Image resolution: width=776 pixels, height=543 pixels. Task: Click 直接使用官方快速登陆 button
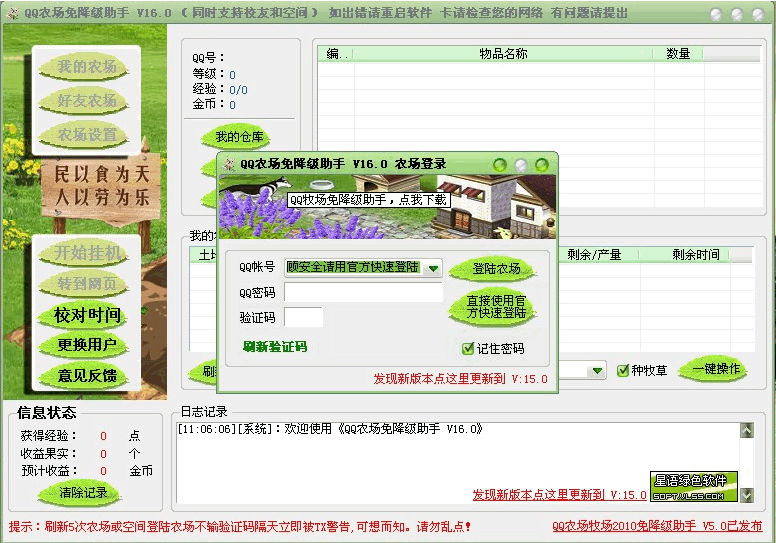[x=494, y=307]
